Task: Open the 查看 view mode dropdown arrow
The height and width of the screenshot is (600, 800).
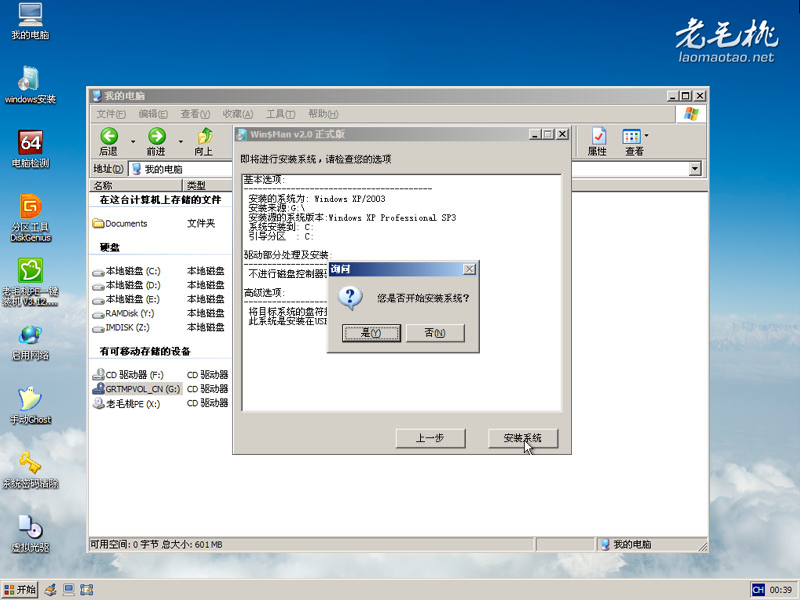Action: tap(646, 136)
